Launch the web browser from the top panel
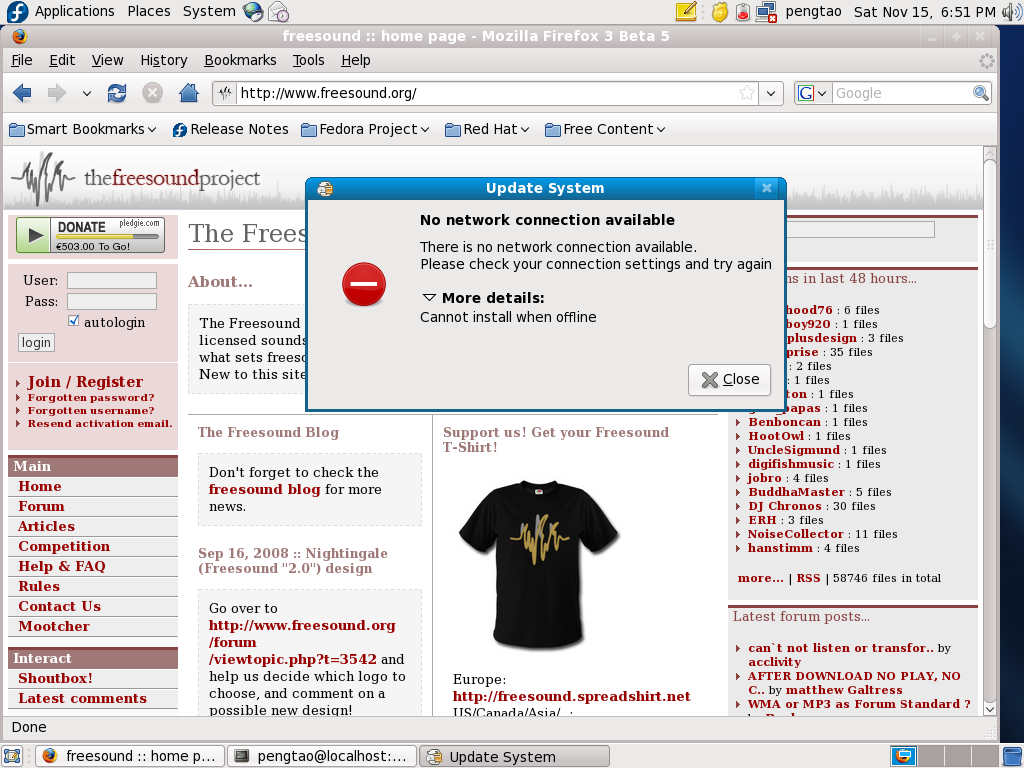The width and height of the screenshot is (1024, 768). [253, 11]
